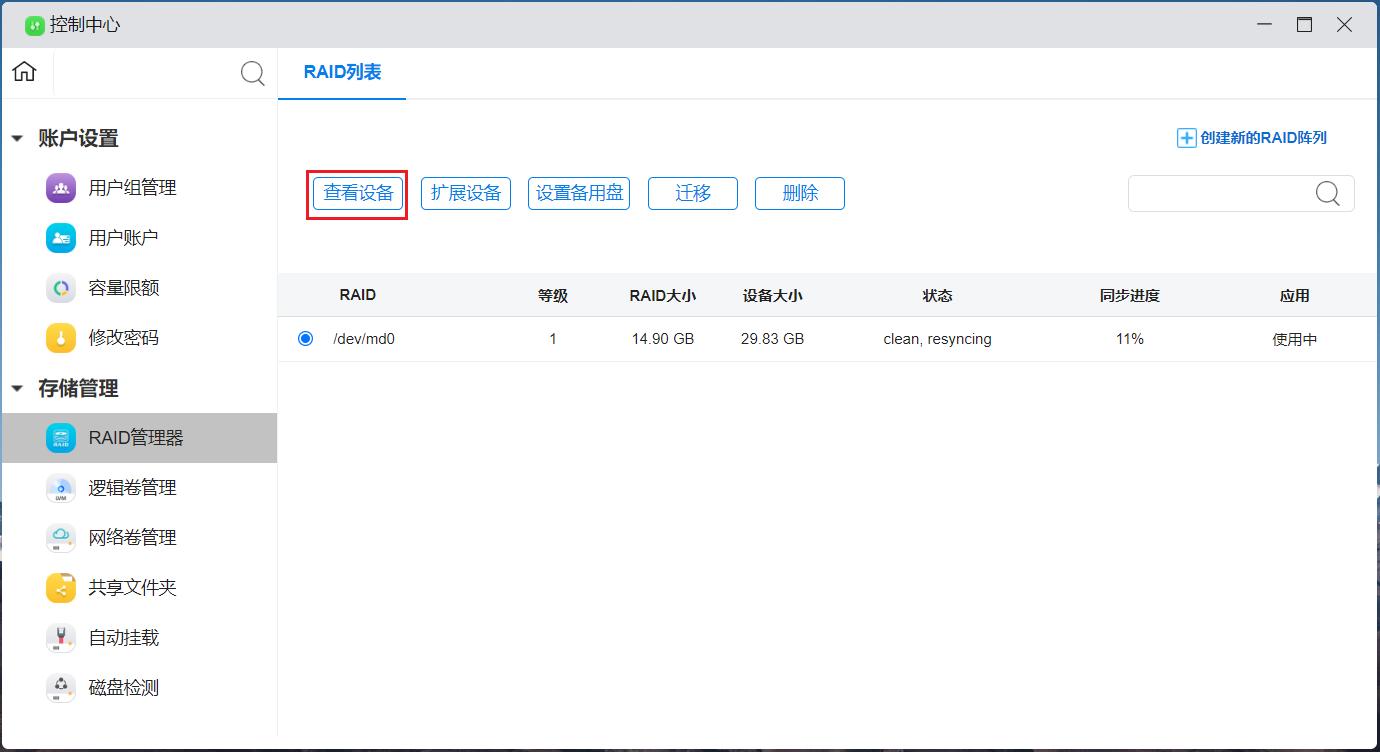Click the RAID list search input field
Viewport: 1380px width, 752px height.
pyautogui.click(x=1220, y=194)
